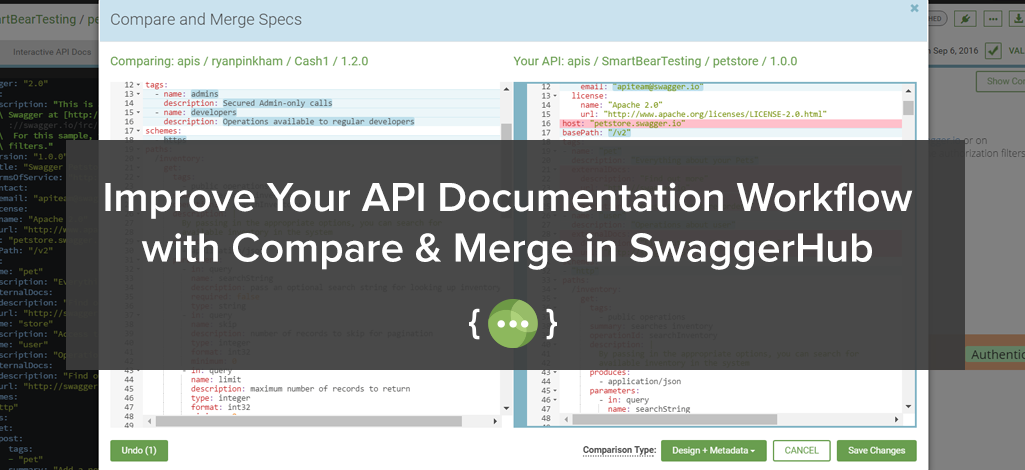Click the Comparing: apis / ryanpinkham / Cash1 heading
This screenshot has width=1025, height=470.
[x=239, y=61]
